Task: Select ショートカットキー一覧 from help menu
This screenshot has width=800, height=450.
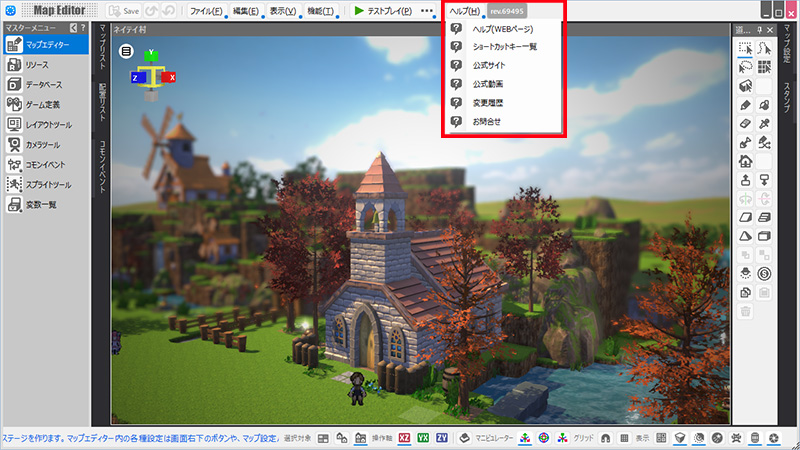Action: 504,47
